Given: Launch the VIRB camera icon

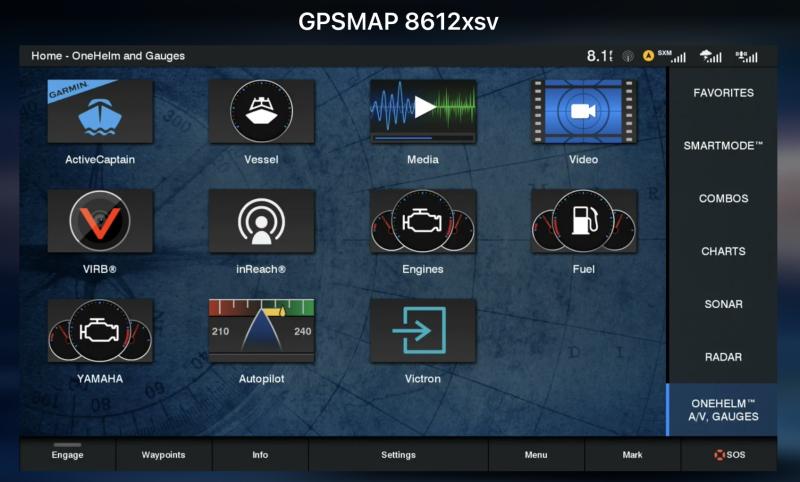Looking at the screenshot, I should tap(100, 221).
